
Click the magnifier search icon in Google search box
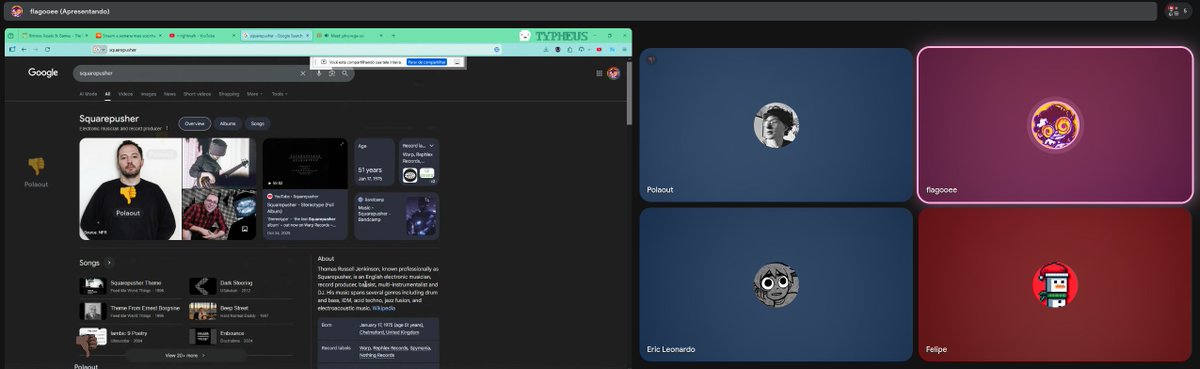pos(345,73)
